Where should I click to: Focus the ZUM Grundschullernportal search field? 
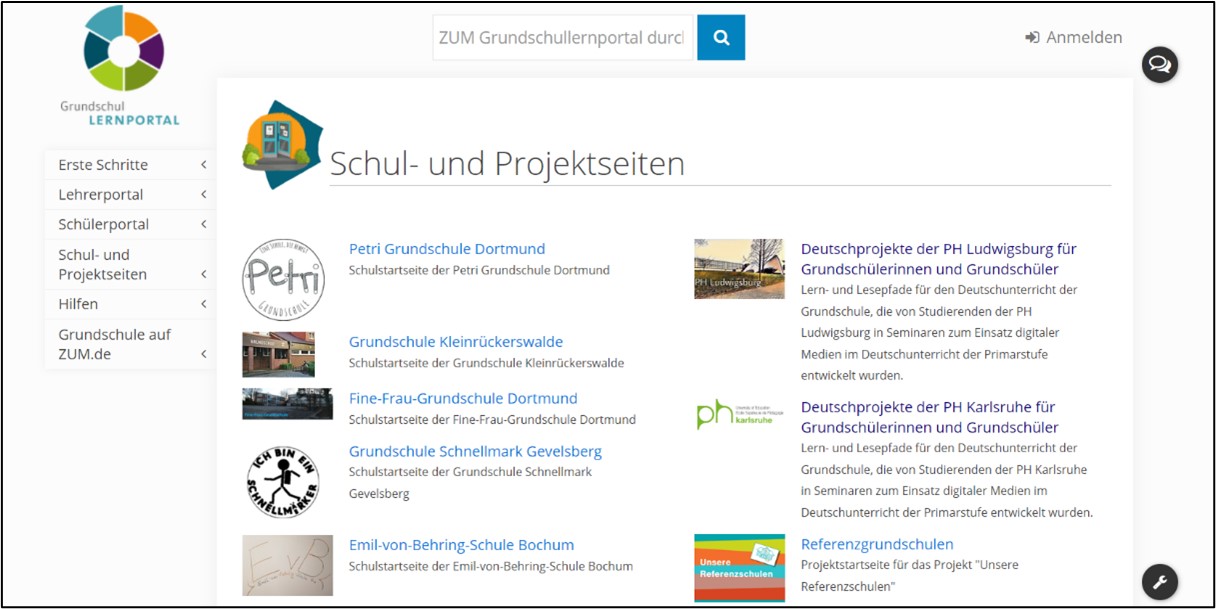pos(562,38)
